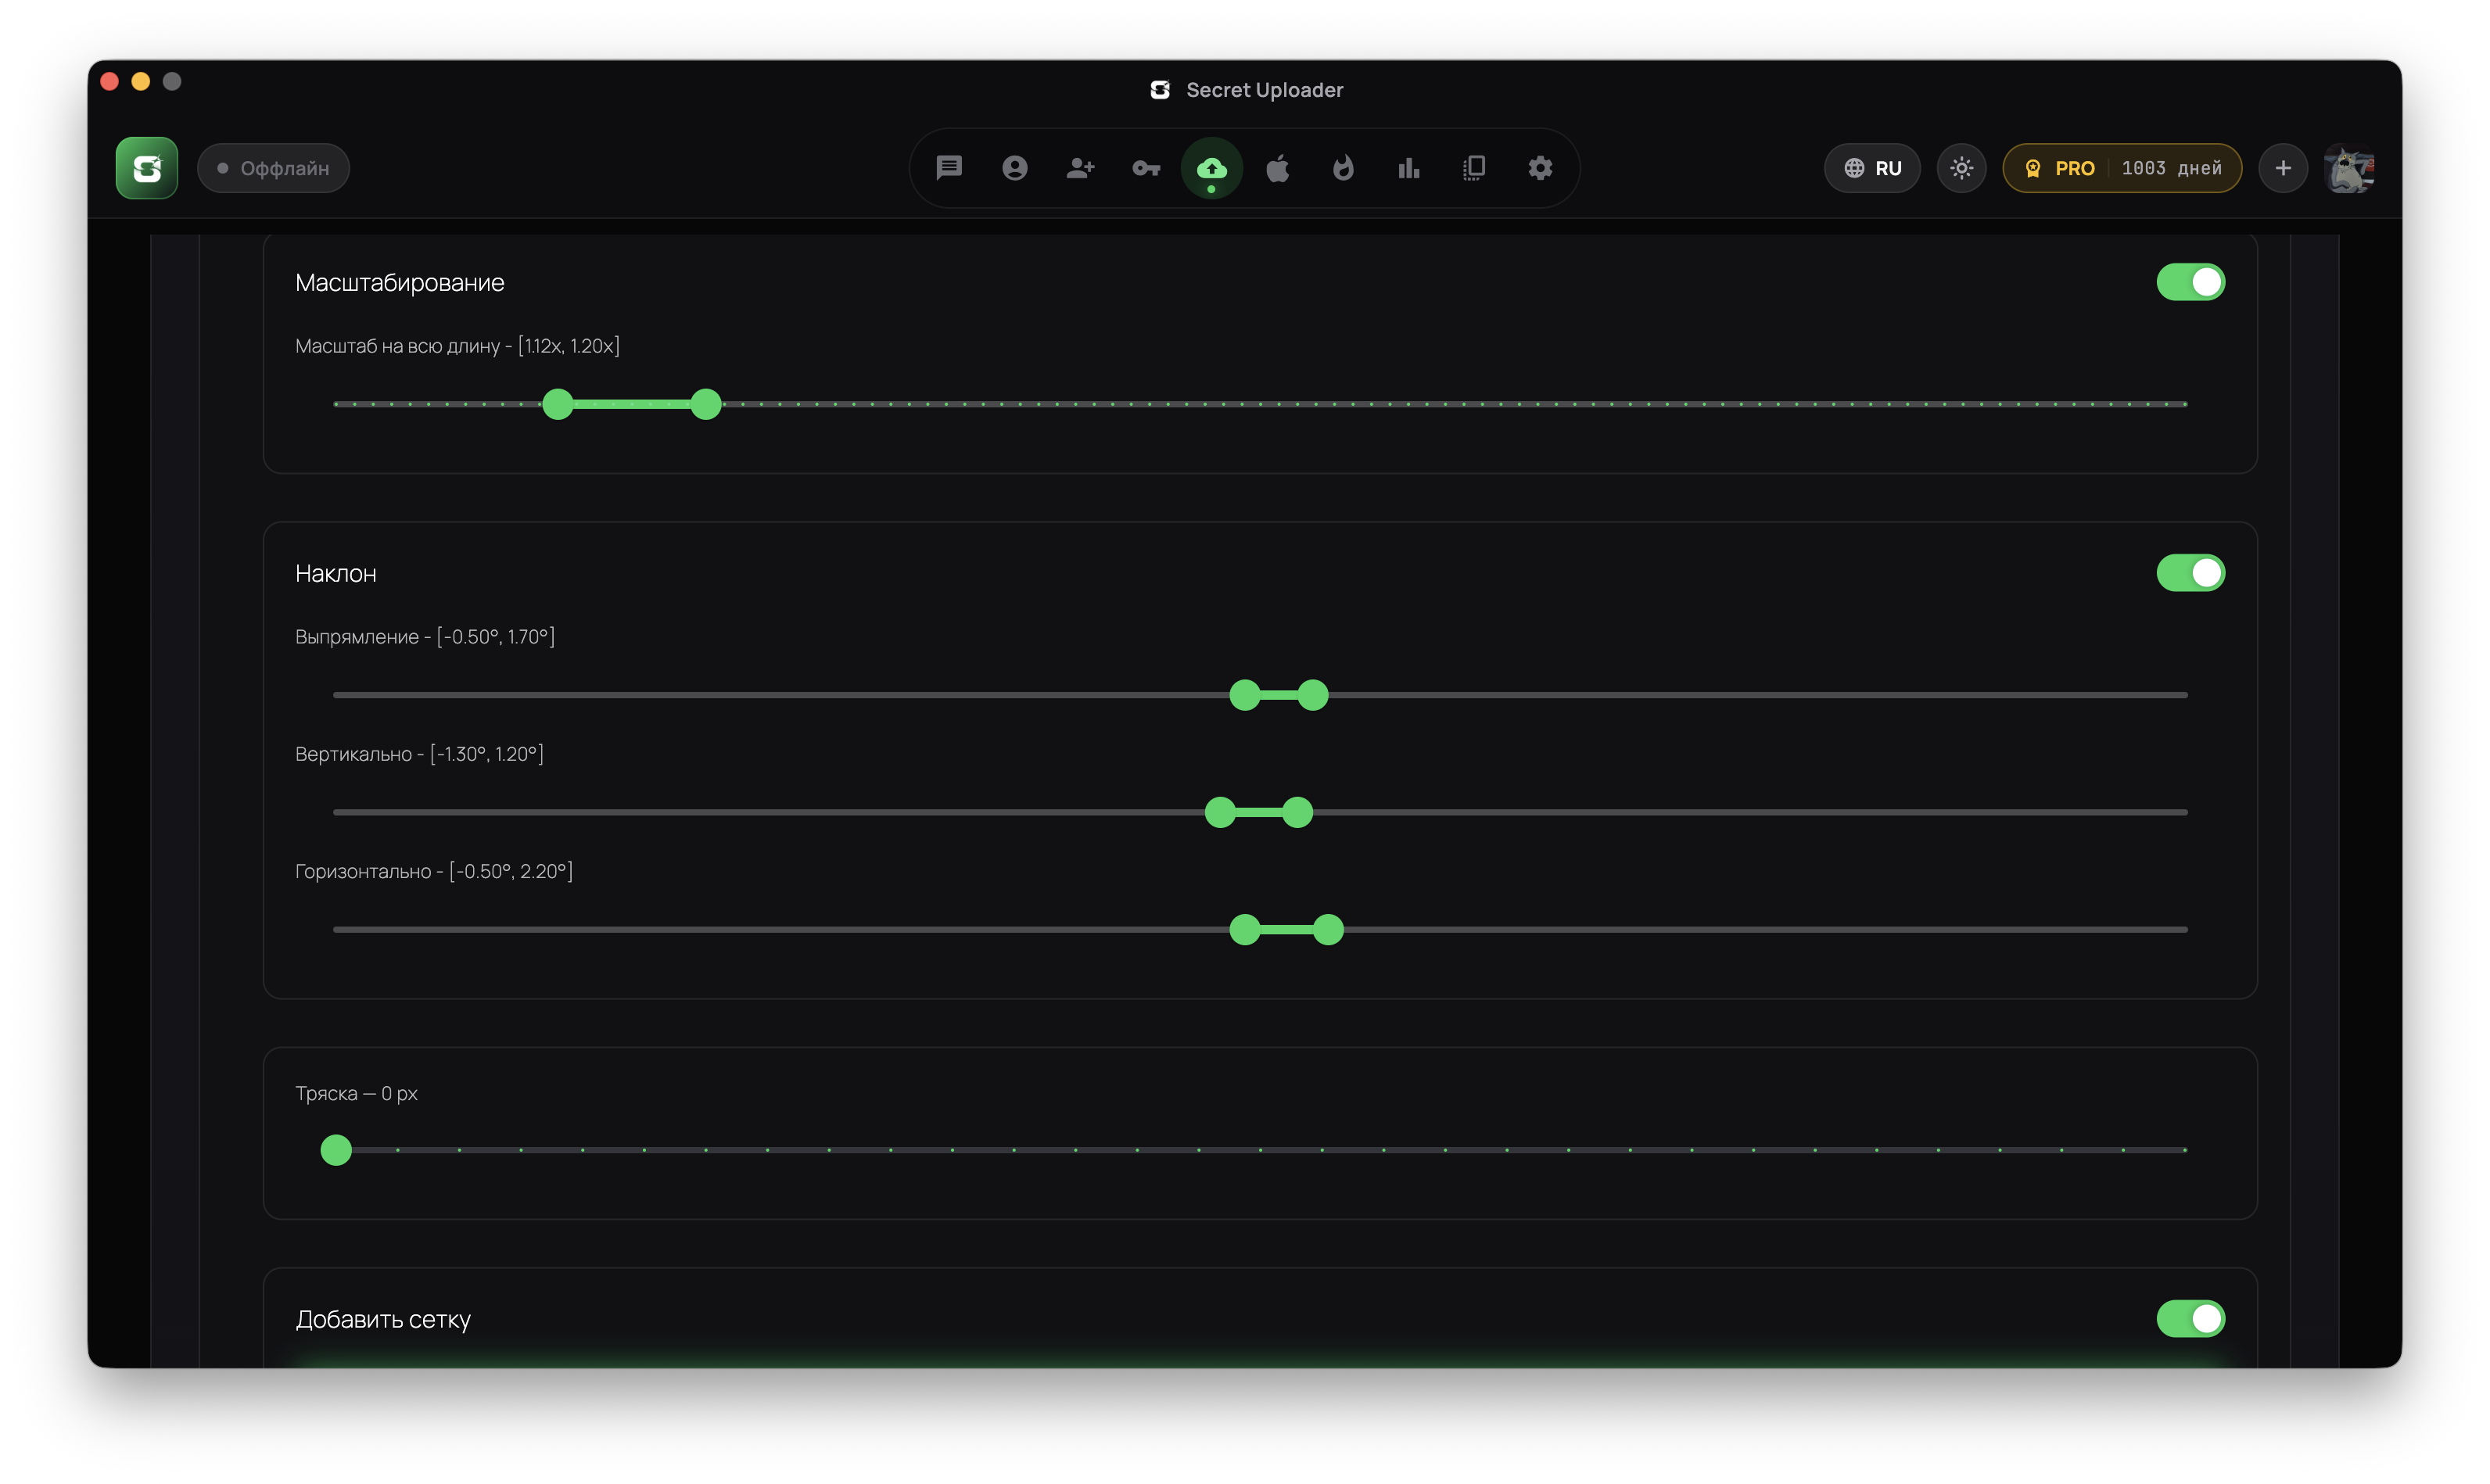Click the Масштабирование section title
The width and height of the screenshot is (2490, 1484).
point(400,283)
